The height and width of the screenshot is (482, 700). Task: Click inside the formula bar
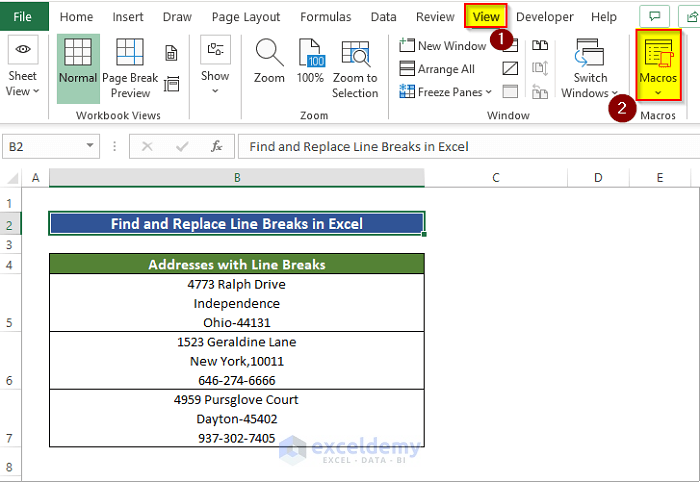(x=469, y=146)
